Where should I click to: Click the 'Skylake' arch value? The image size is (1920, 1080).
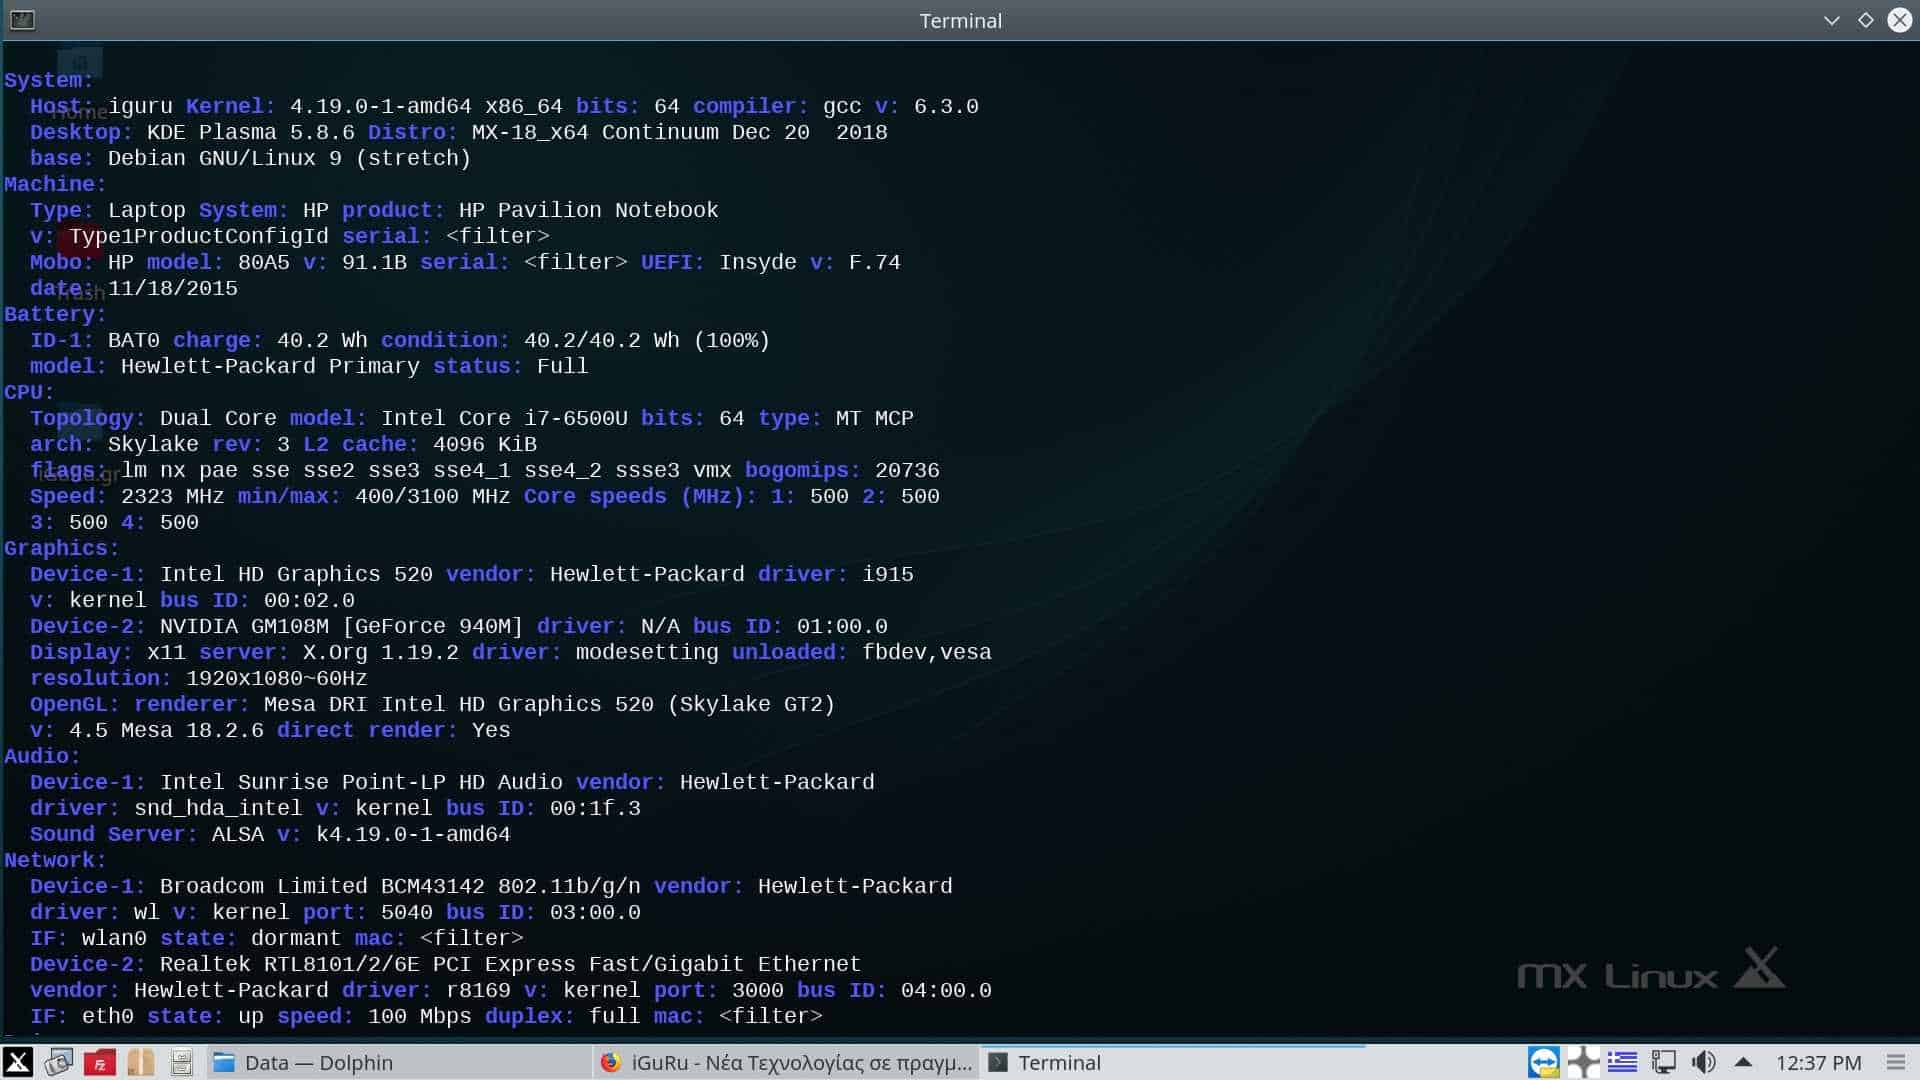tap(153, 444)
